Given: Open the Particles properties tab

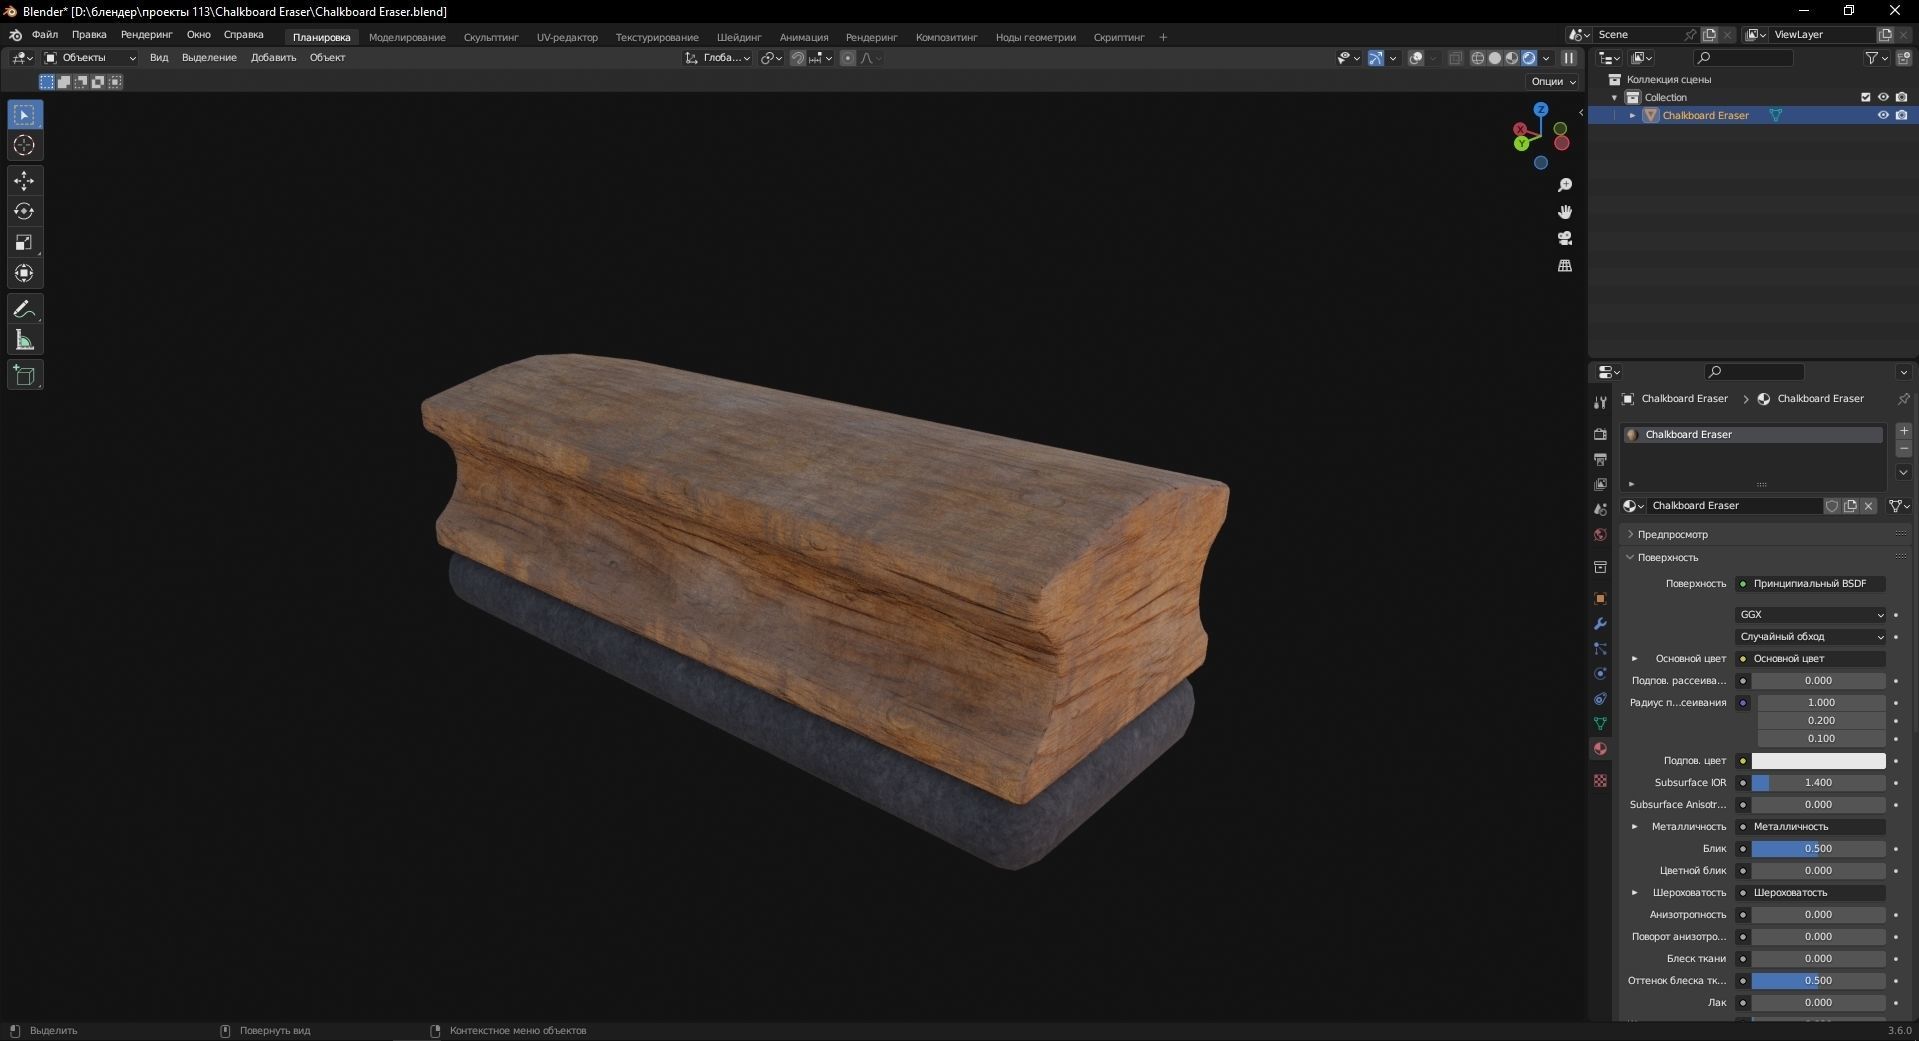Looking at the screenshot, I should click(x=1600, y=648).
